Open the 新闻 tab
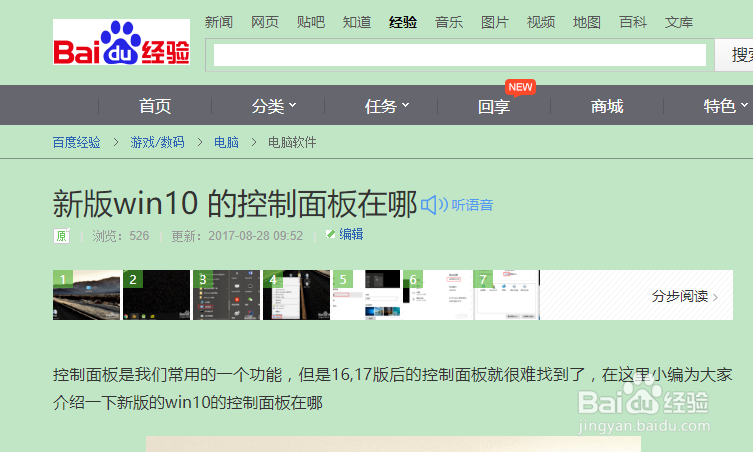 219,22
